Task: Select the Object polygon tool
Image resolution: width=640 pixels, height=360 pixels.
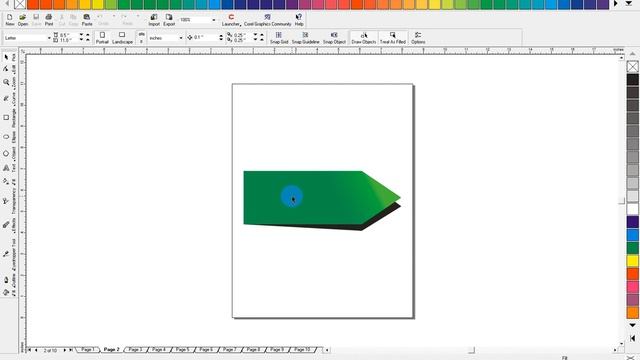Action: point(6,153)
